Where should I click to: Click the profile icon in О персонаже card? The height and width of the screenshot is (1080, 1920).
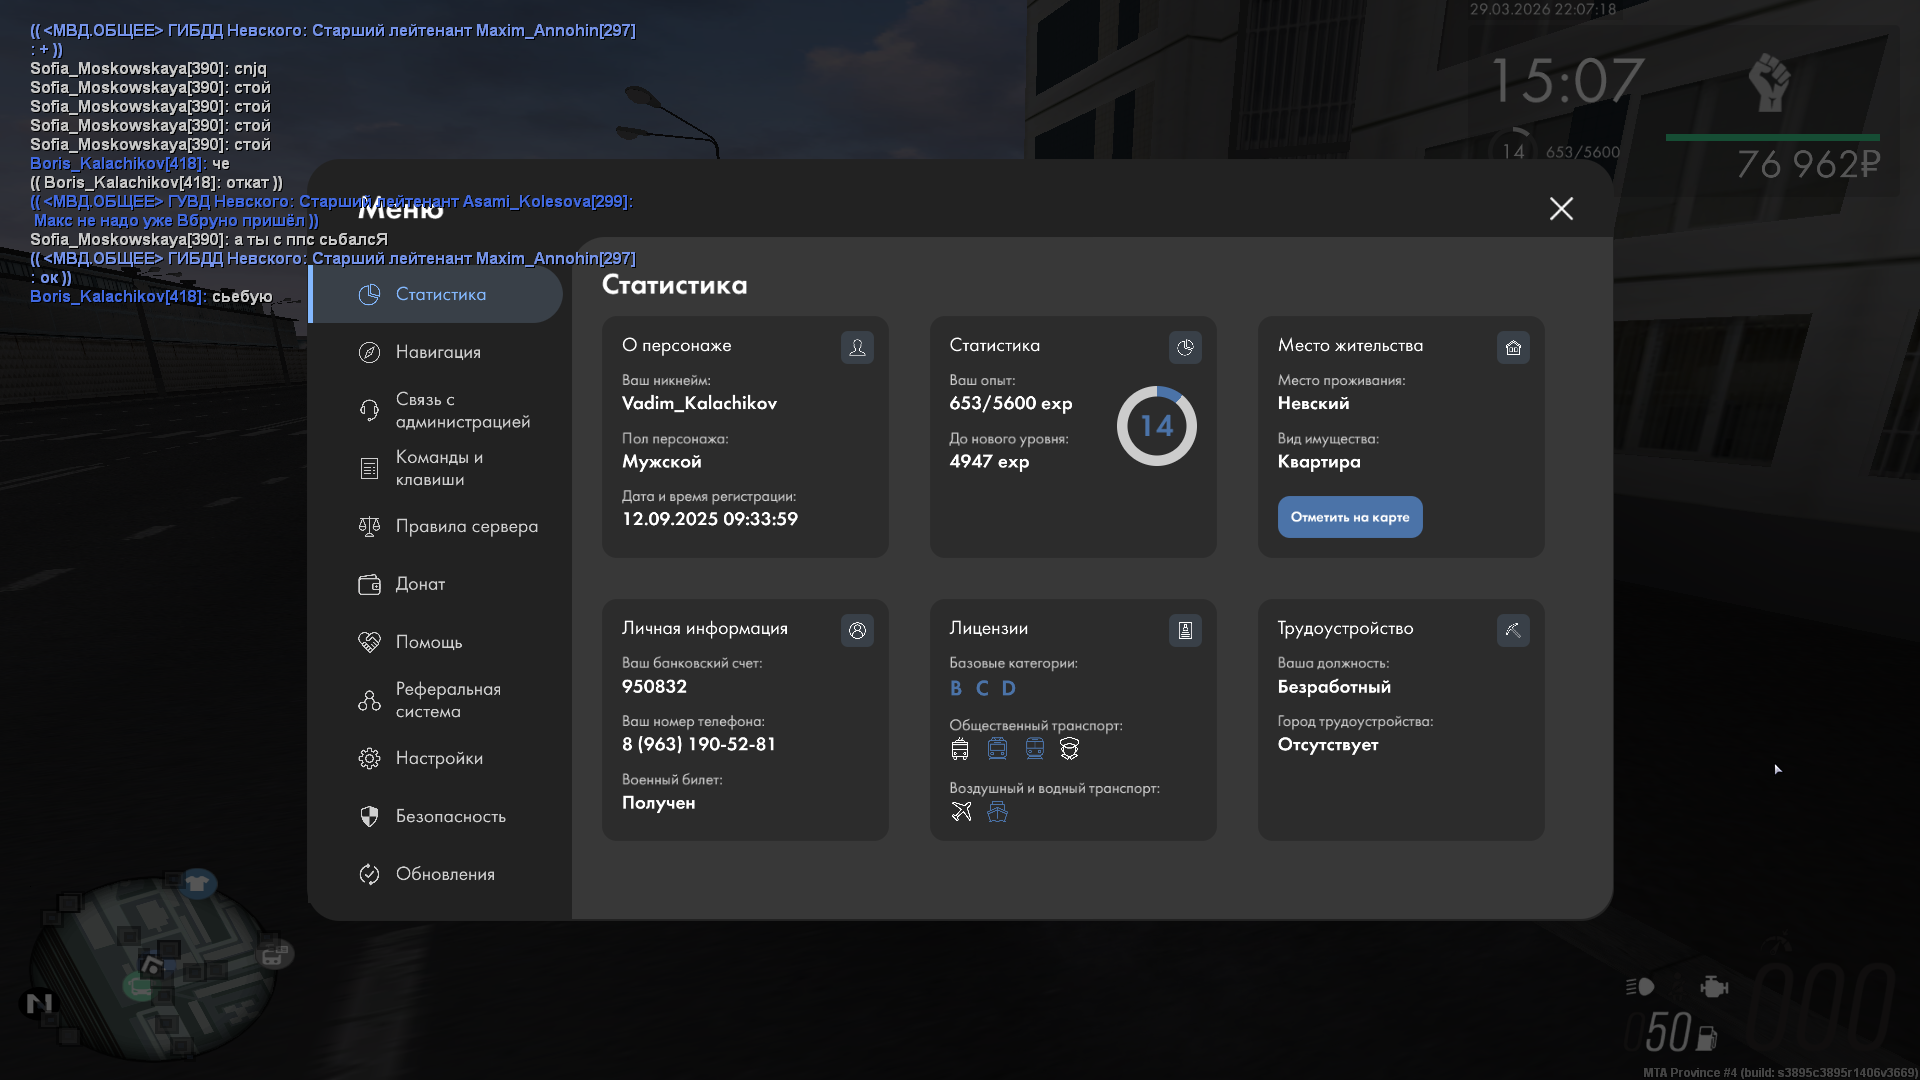point(857,347)
